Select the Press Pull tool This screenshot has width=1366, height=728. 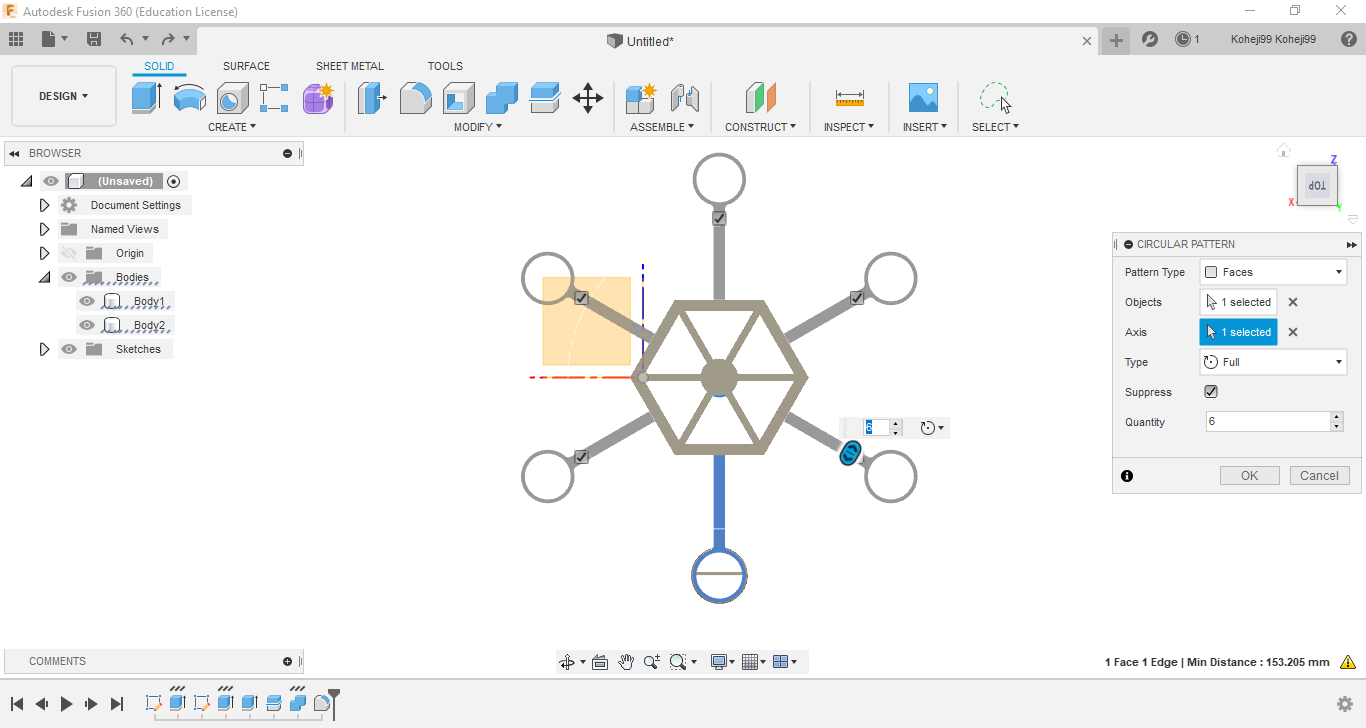click(372, 98)
